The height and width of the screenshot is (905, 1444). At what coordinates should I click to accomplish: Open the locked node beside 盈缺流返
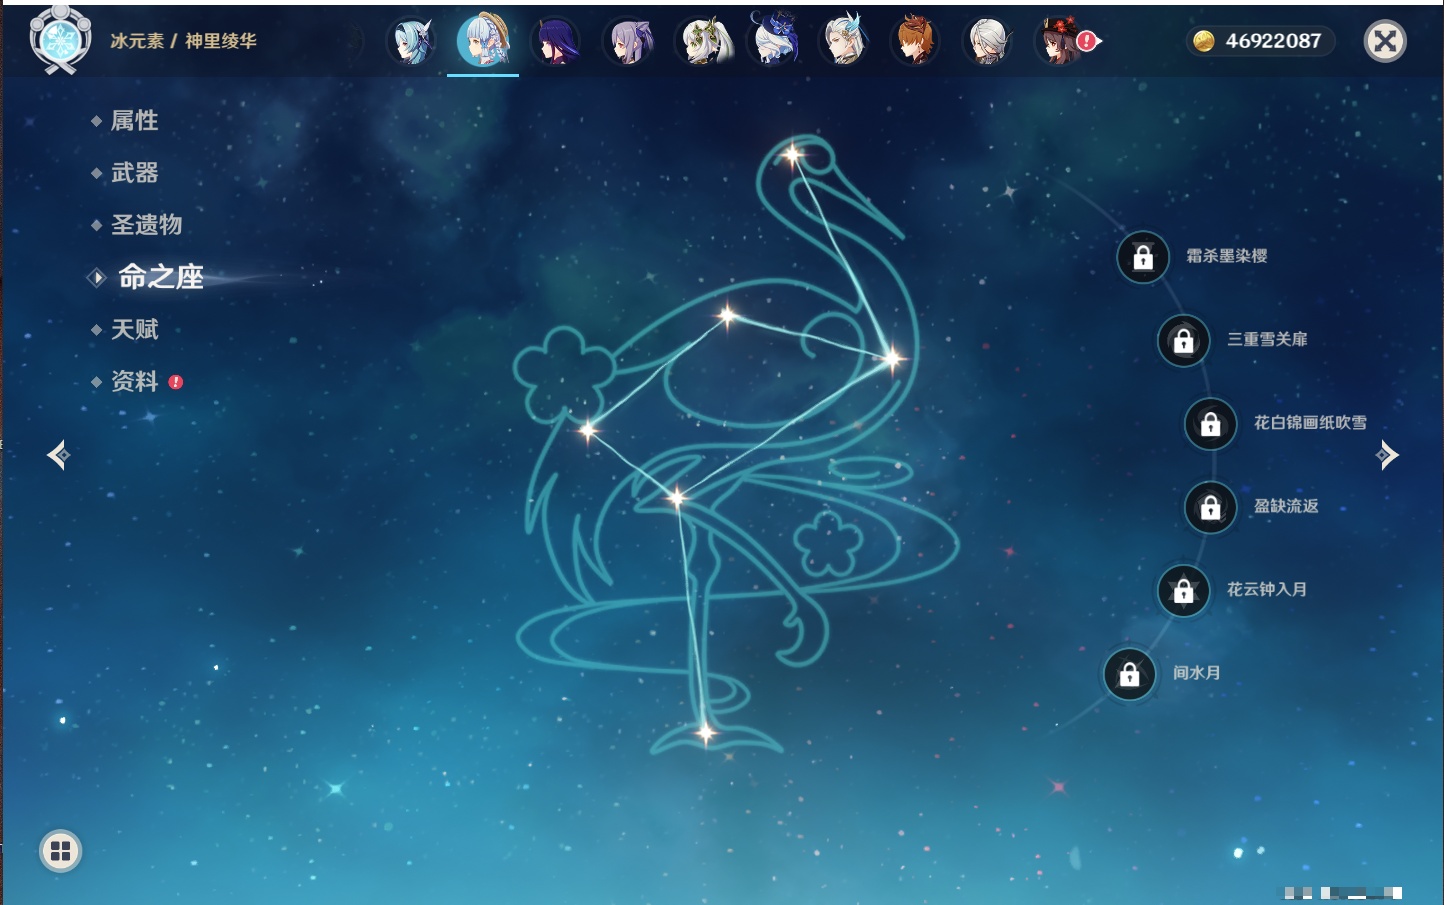tap(1211, 507)
